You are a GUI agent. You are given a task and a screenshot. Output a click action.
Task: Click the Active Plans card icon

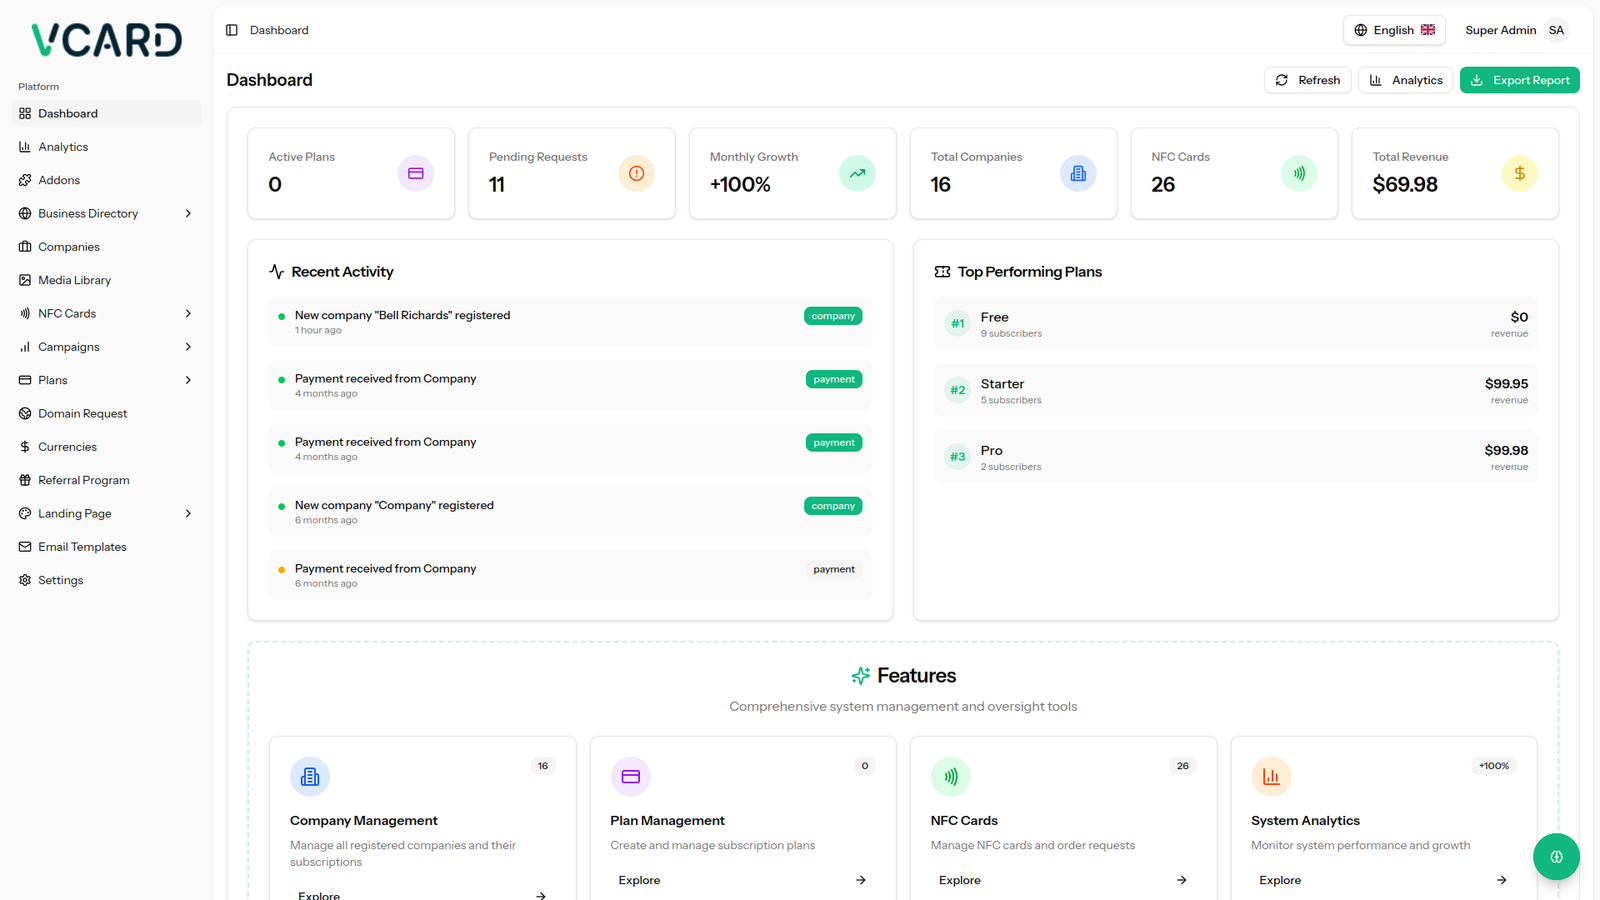415,174
